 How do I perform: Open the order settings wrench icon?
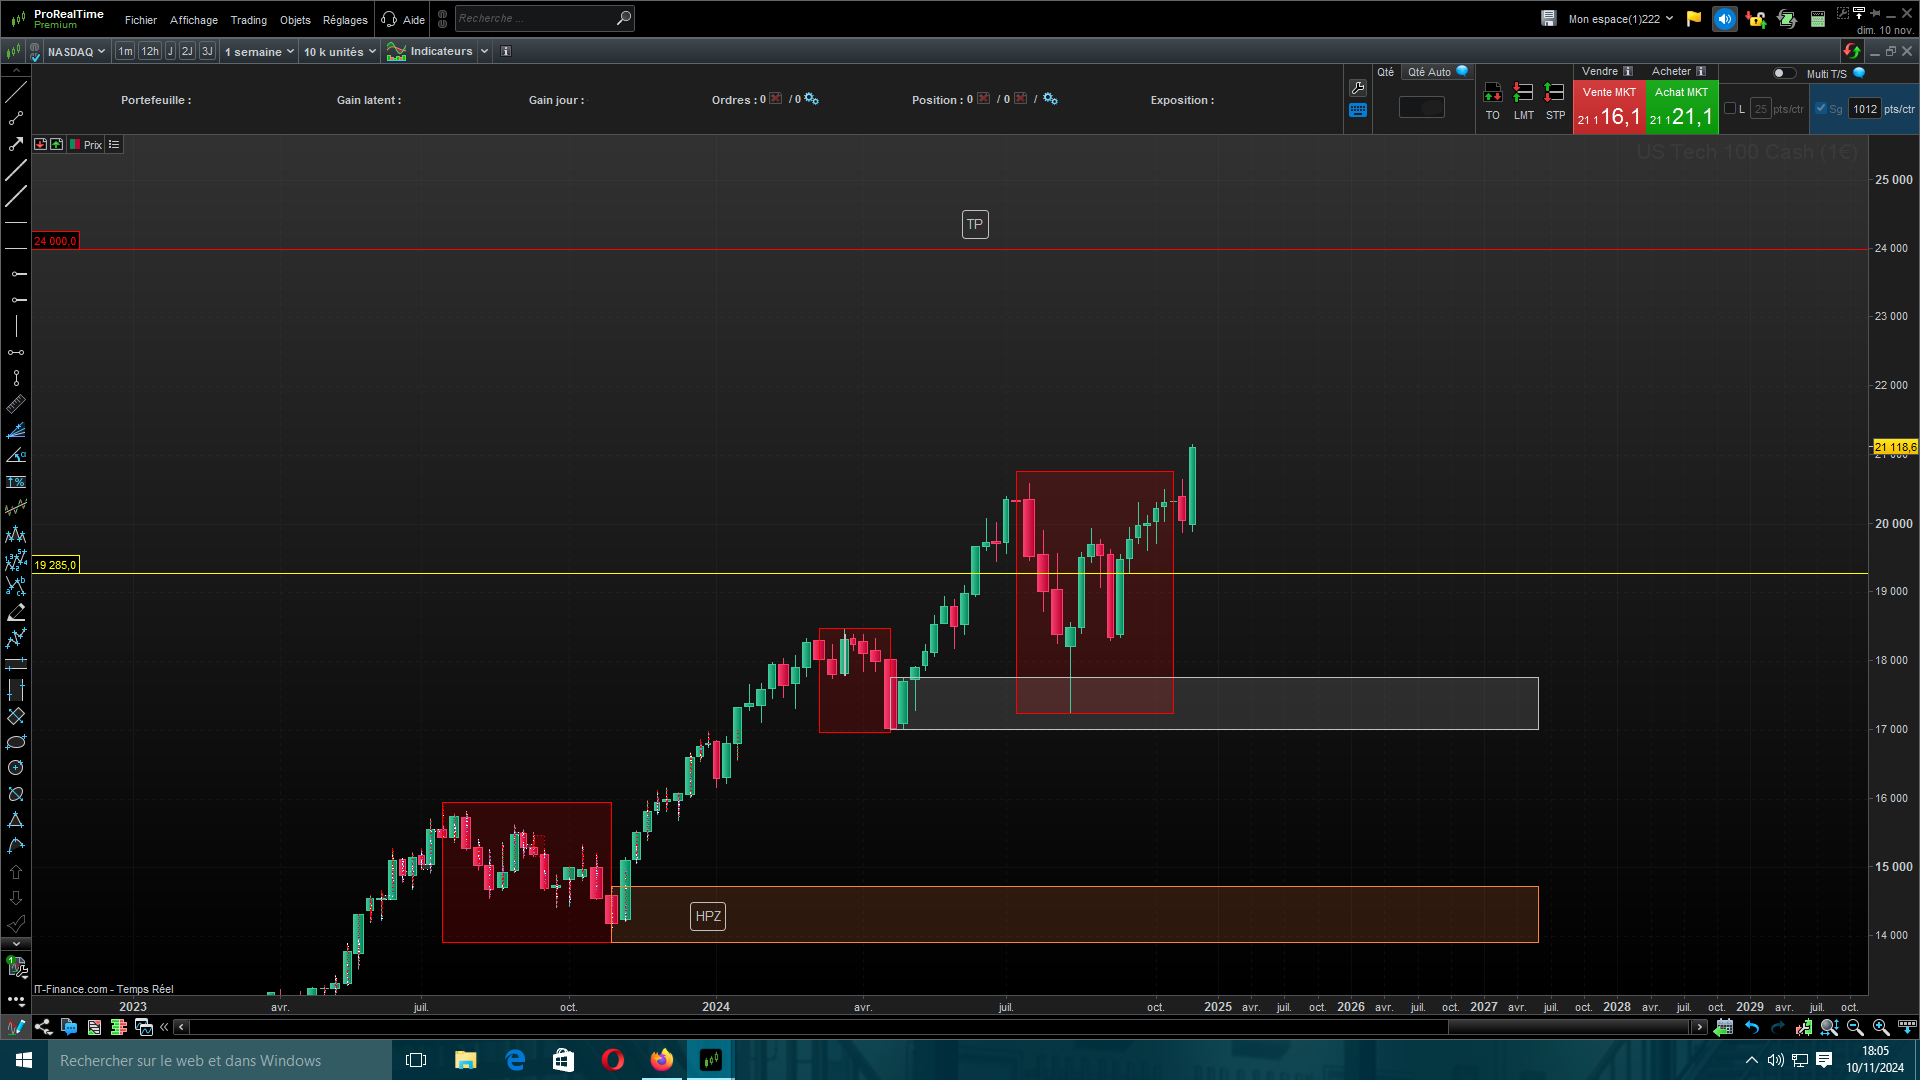1357,88
